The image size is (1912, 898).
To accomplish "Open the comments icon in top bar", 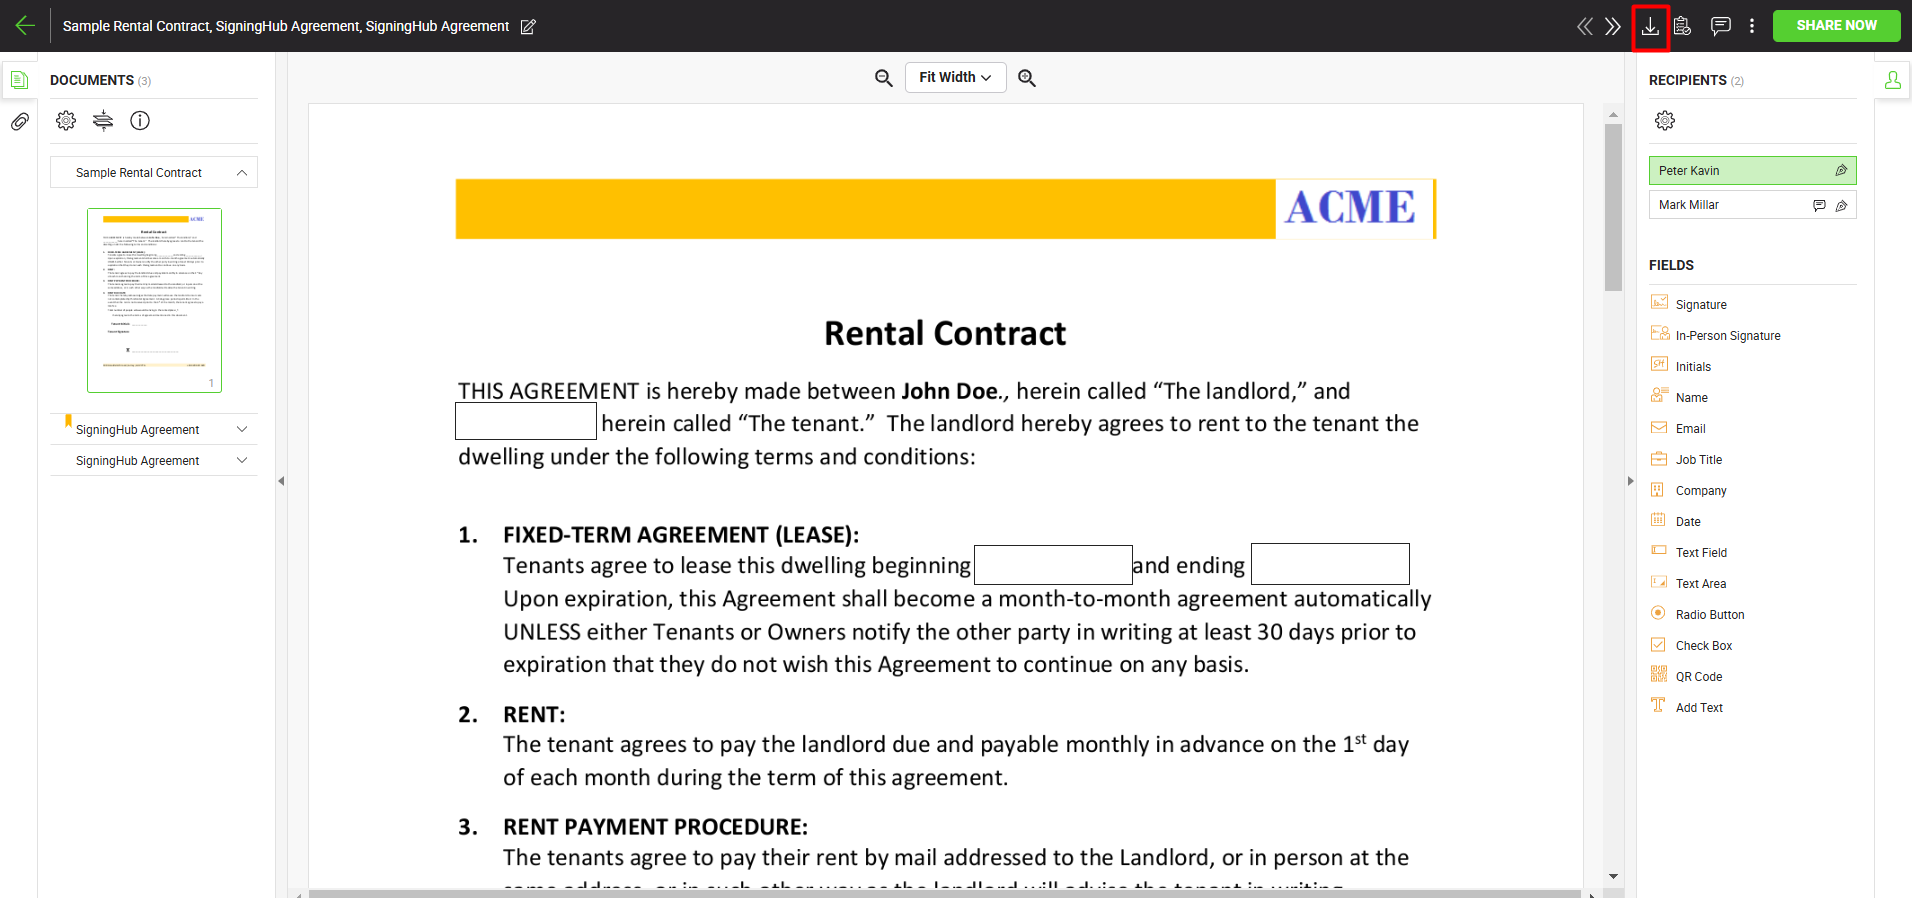I will coord(1721,26).
